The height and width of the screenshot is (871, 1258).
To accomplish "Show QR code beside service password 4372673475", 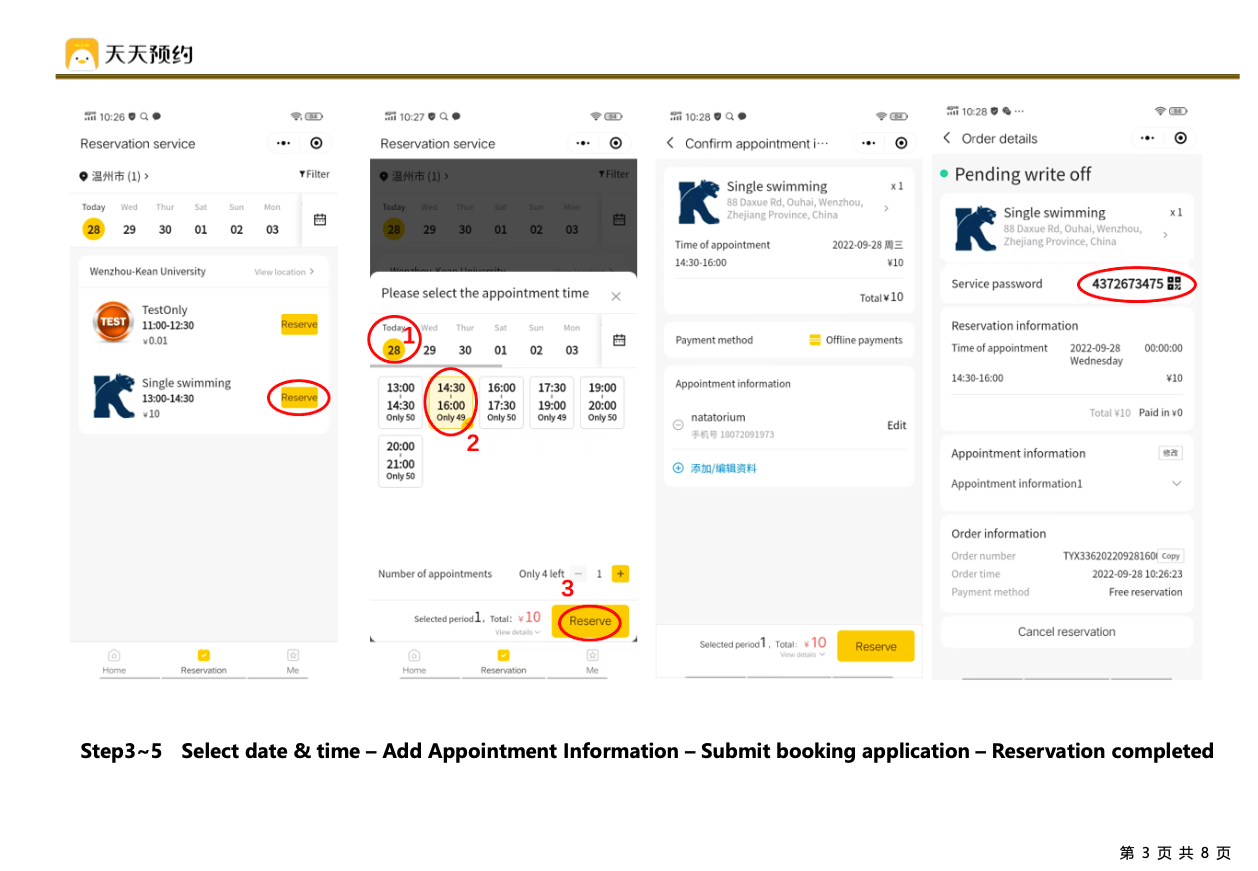I will pyautogui.click(x=1174, y=284).
